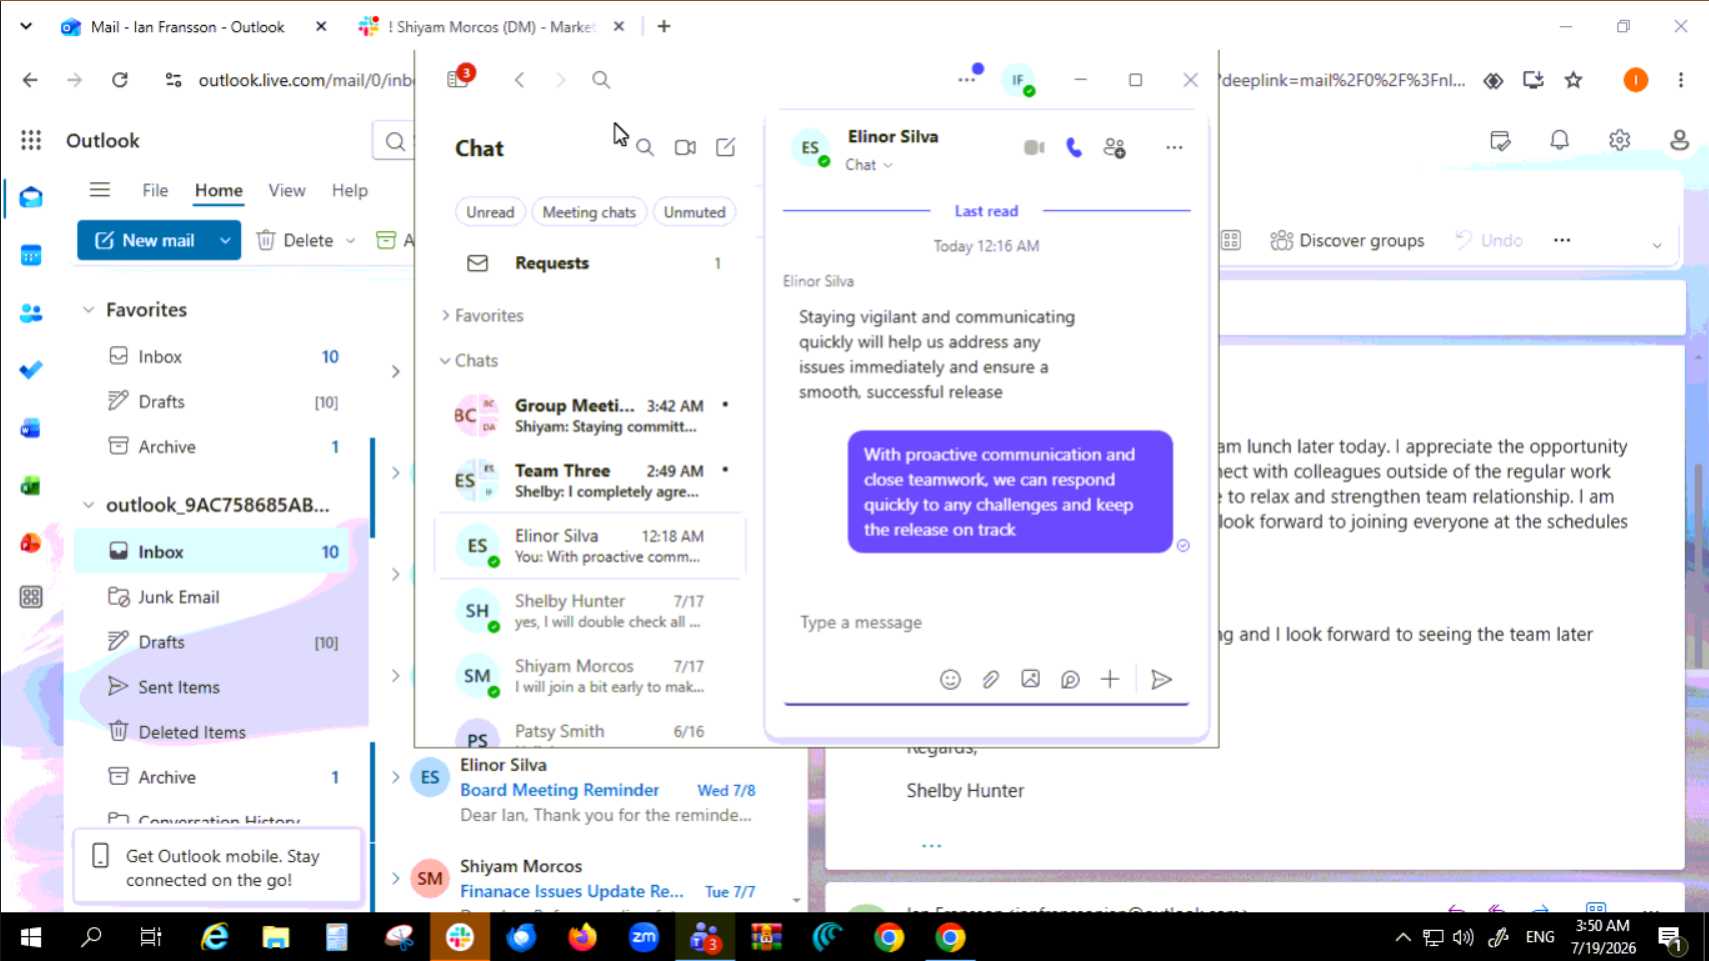
Task: Expand the Outlook ribbon chevron
Action: (x=1656, y=245)
